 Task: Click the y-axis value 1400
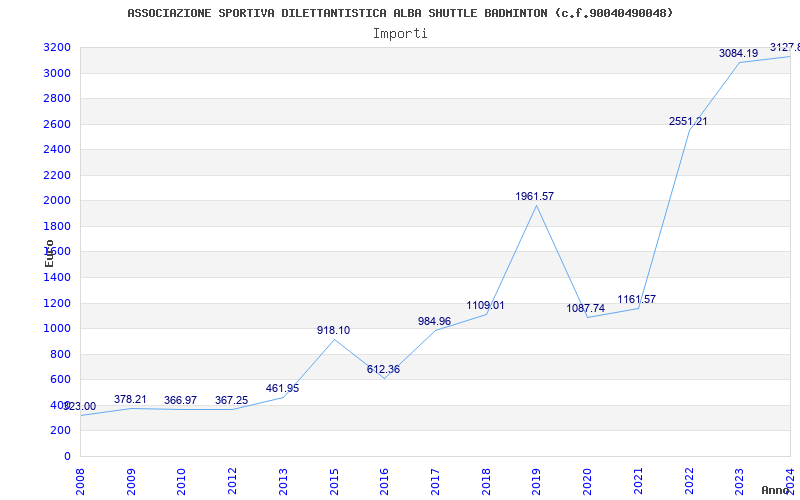57,278
